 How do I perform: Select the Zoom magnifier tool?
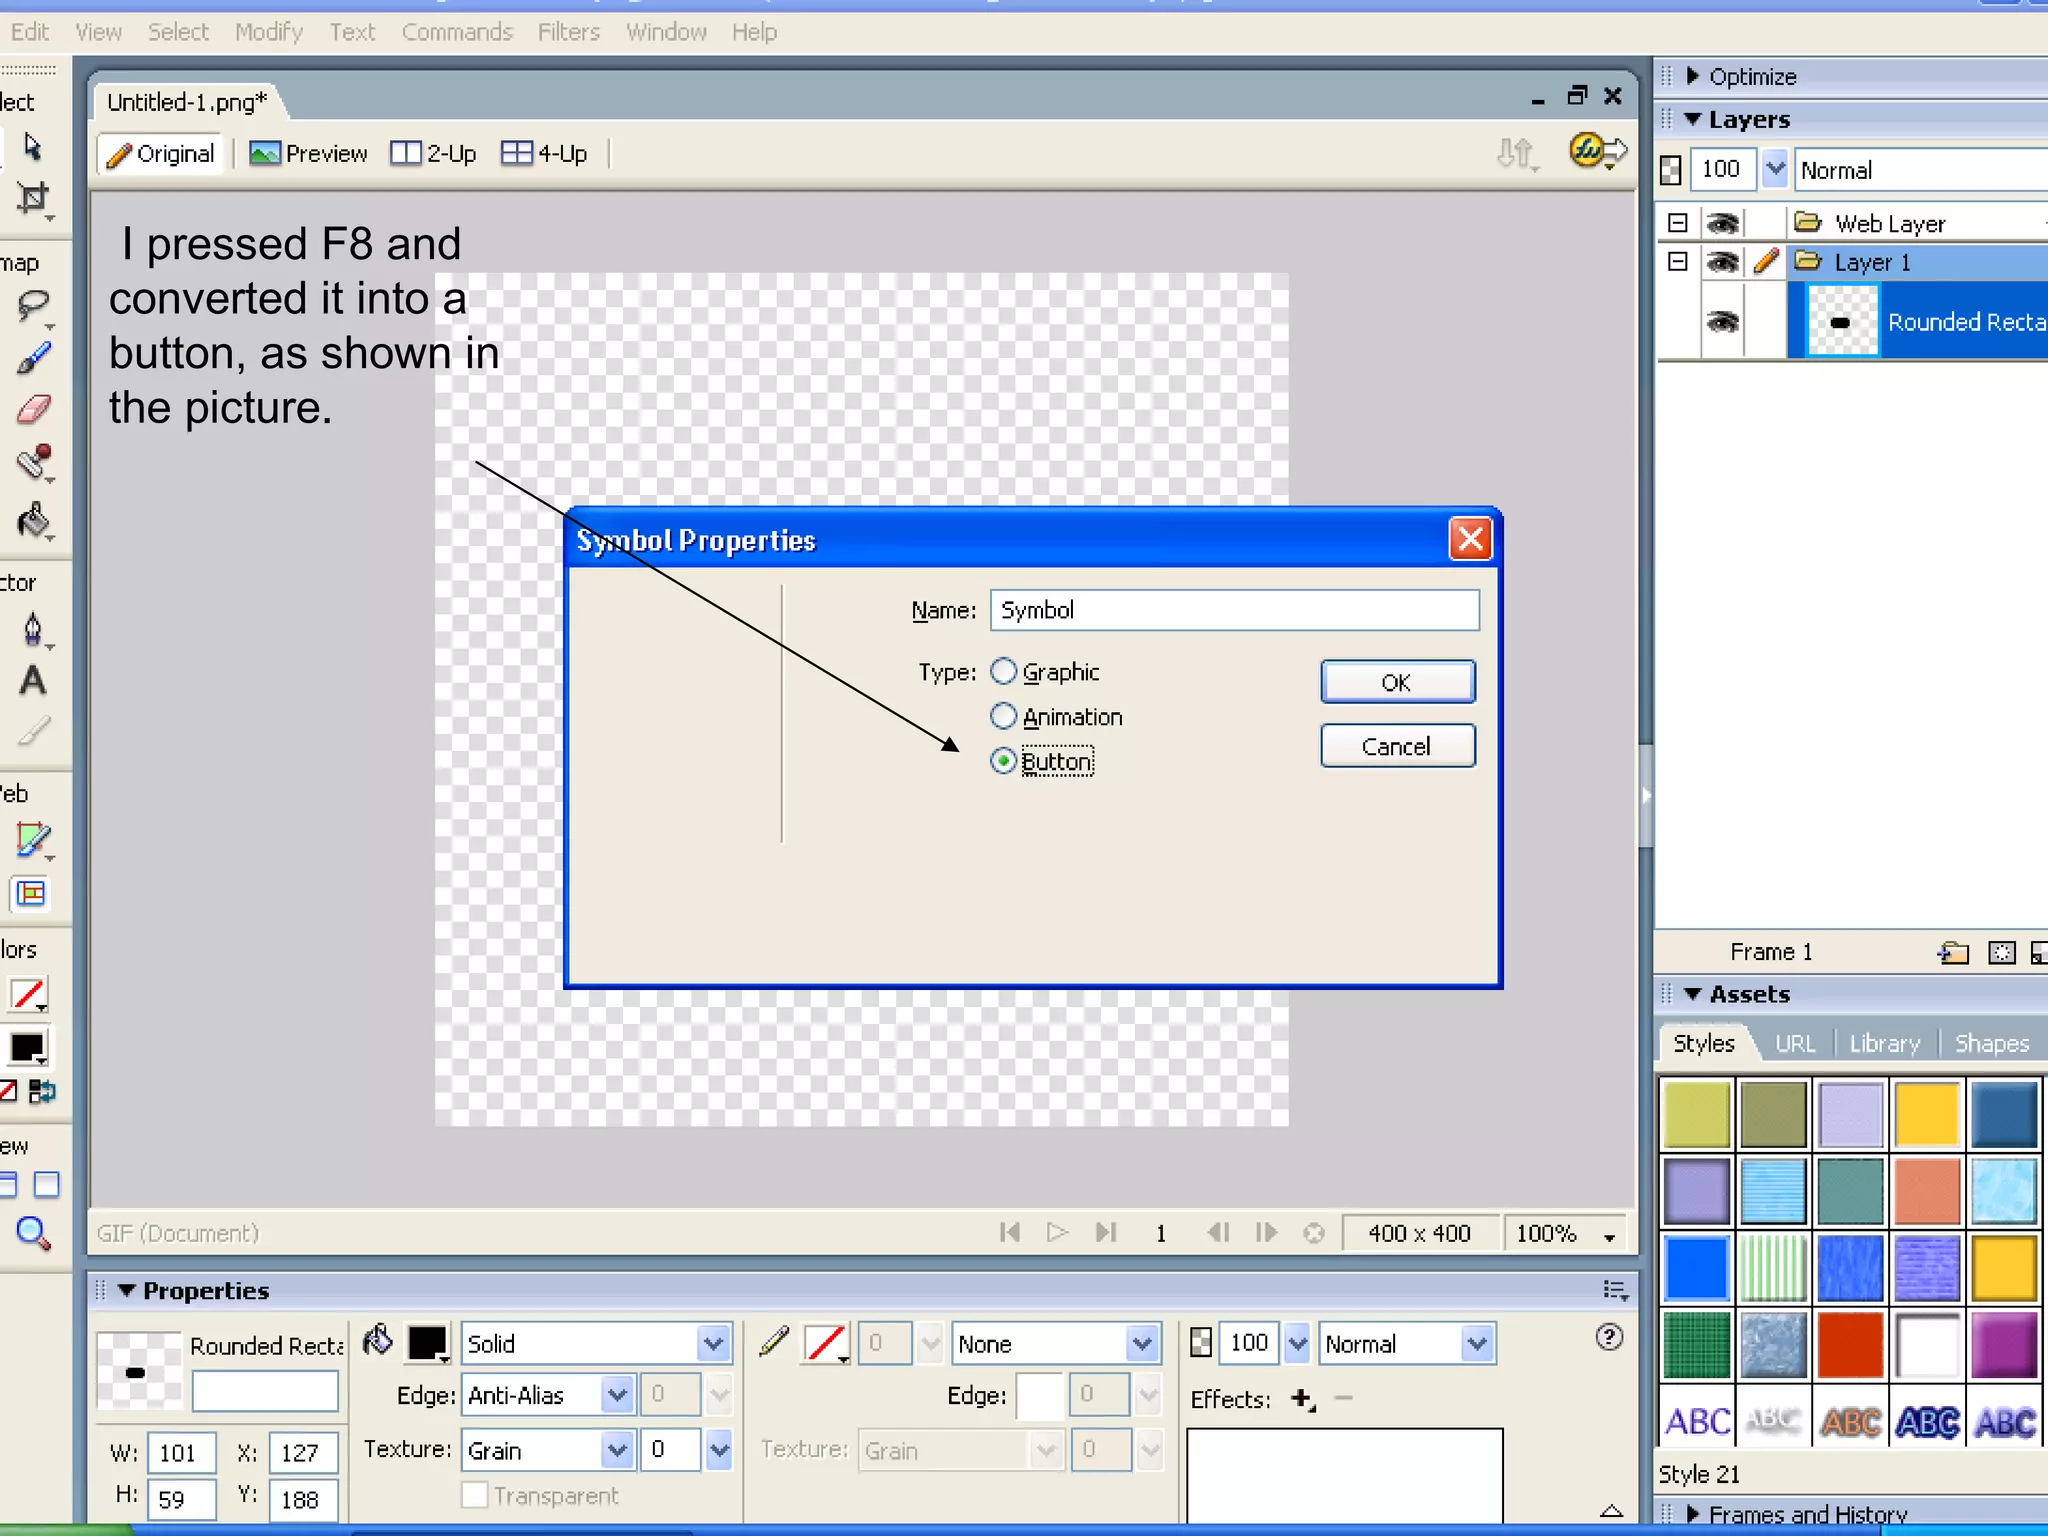click(32, 1233)
